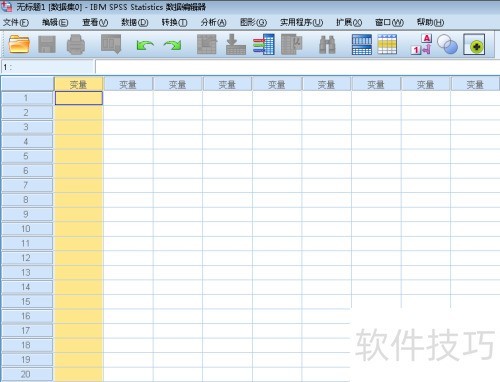Toggle the Value labels icon
Screen dimensions: 500x382
coord(421,44)
